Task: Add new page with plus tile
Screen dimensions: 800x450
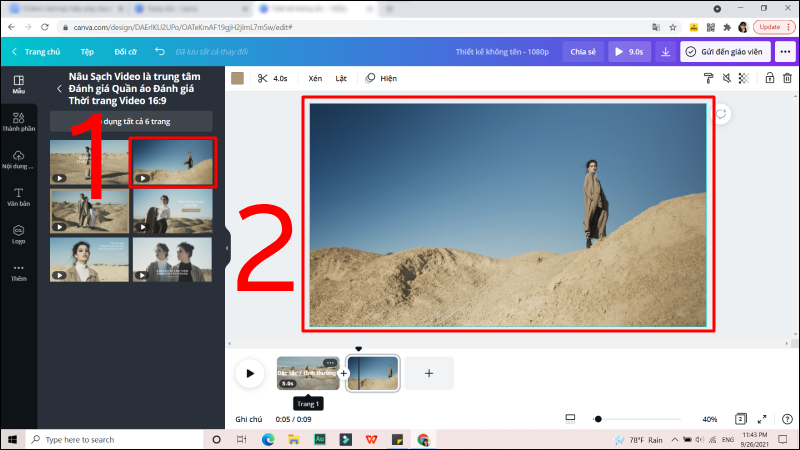Action: (429, 373)
